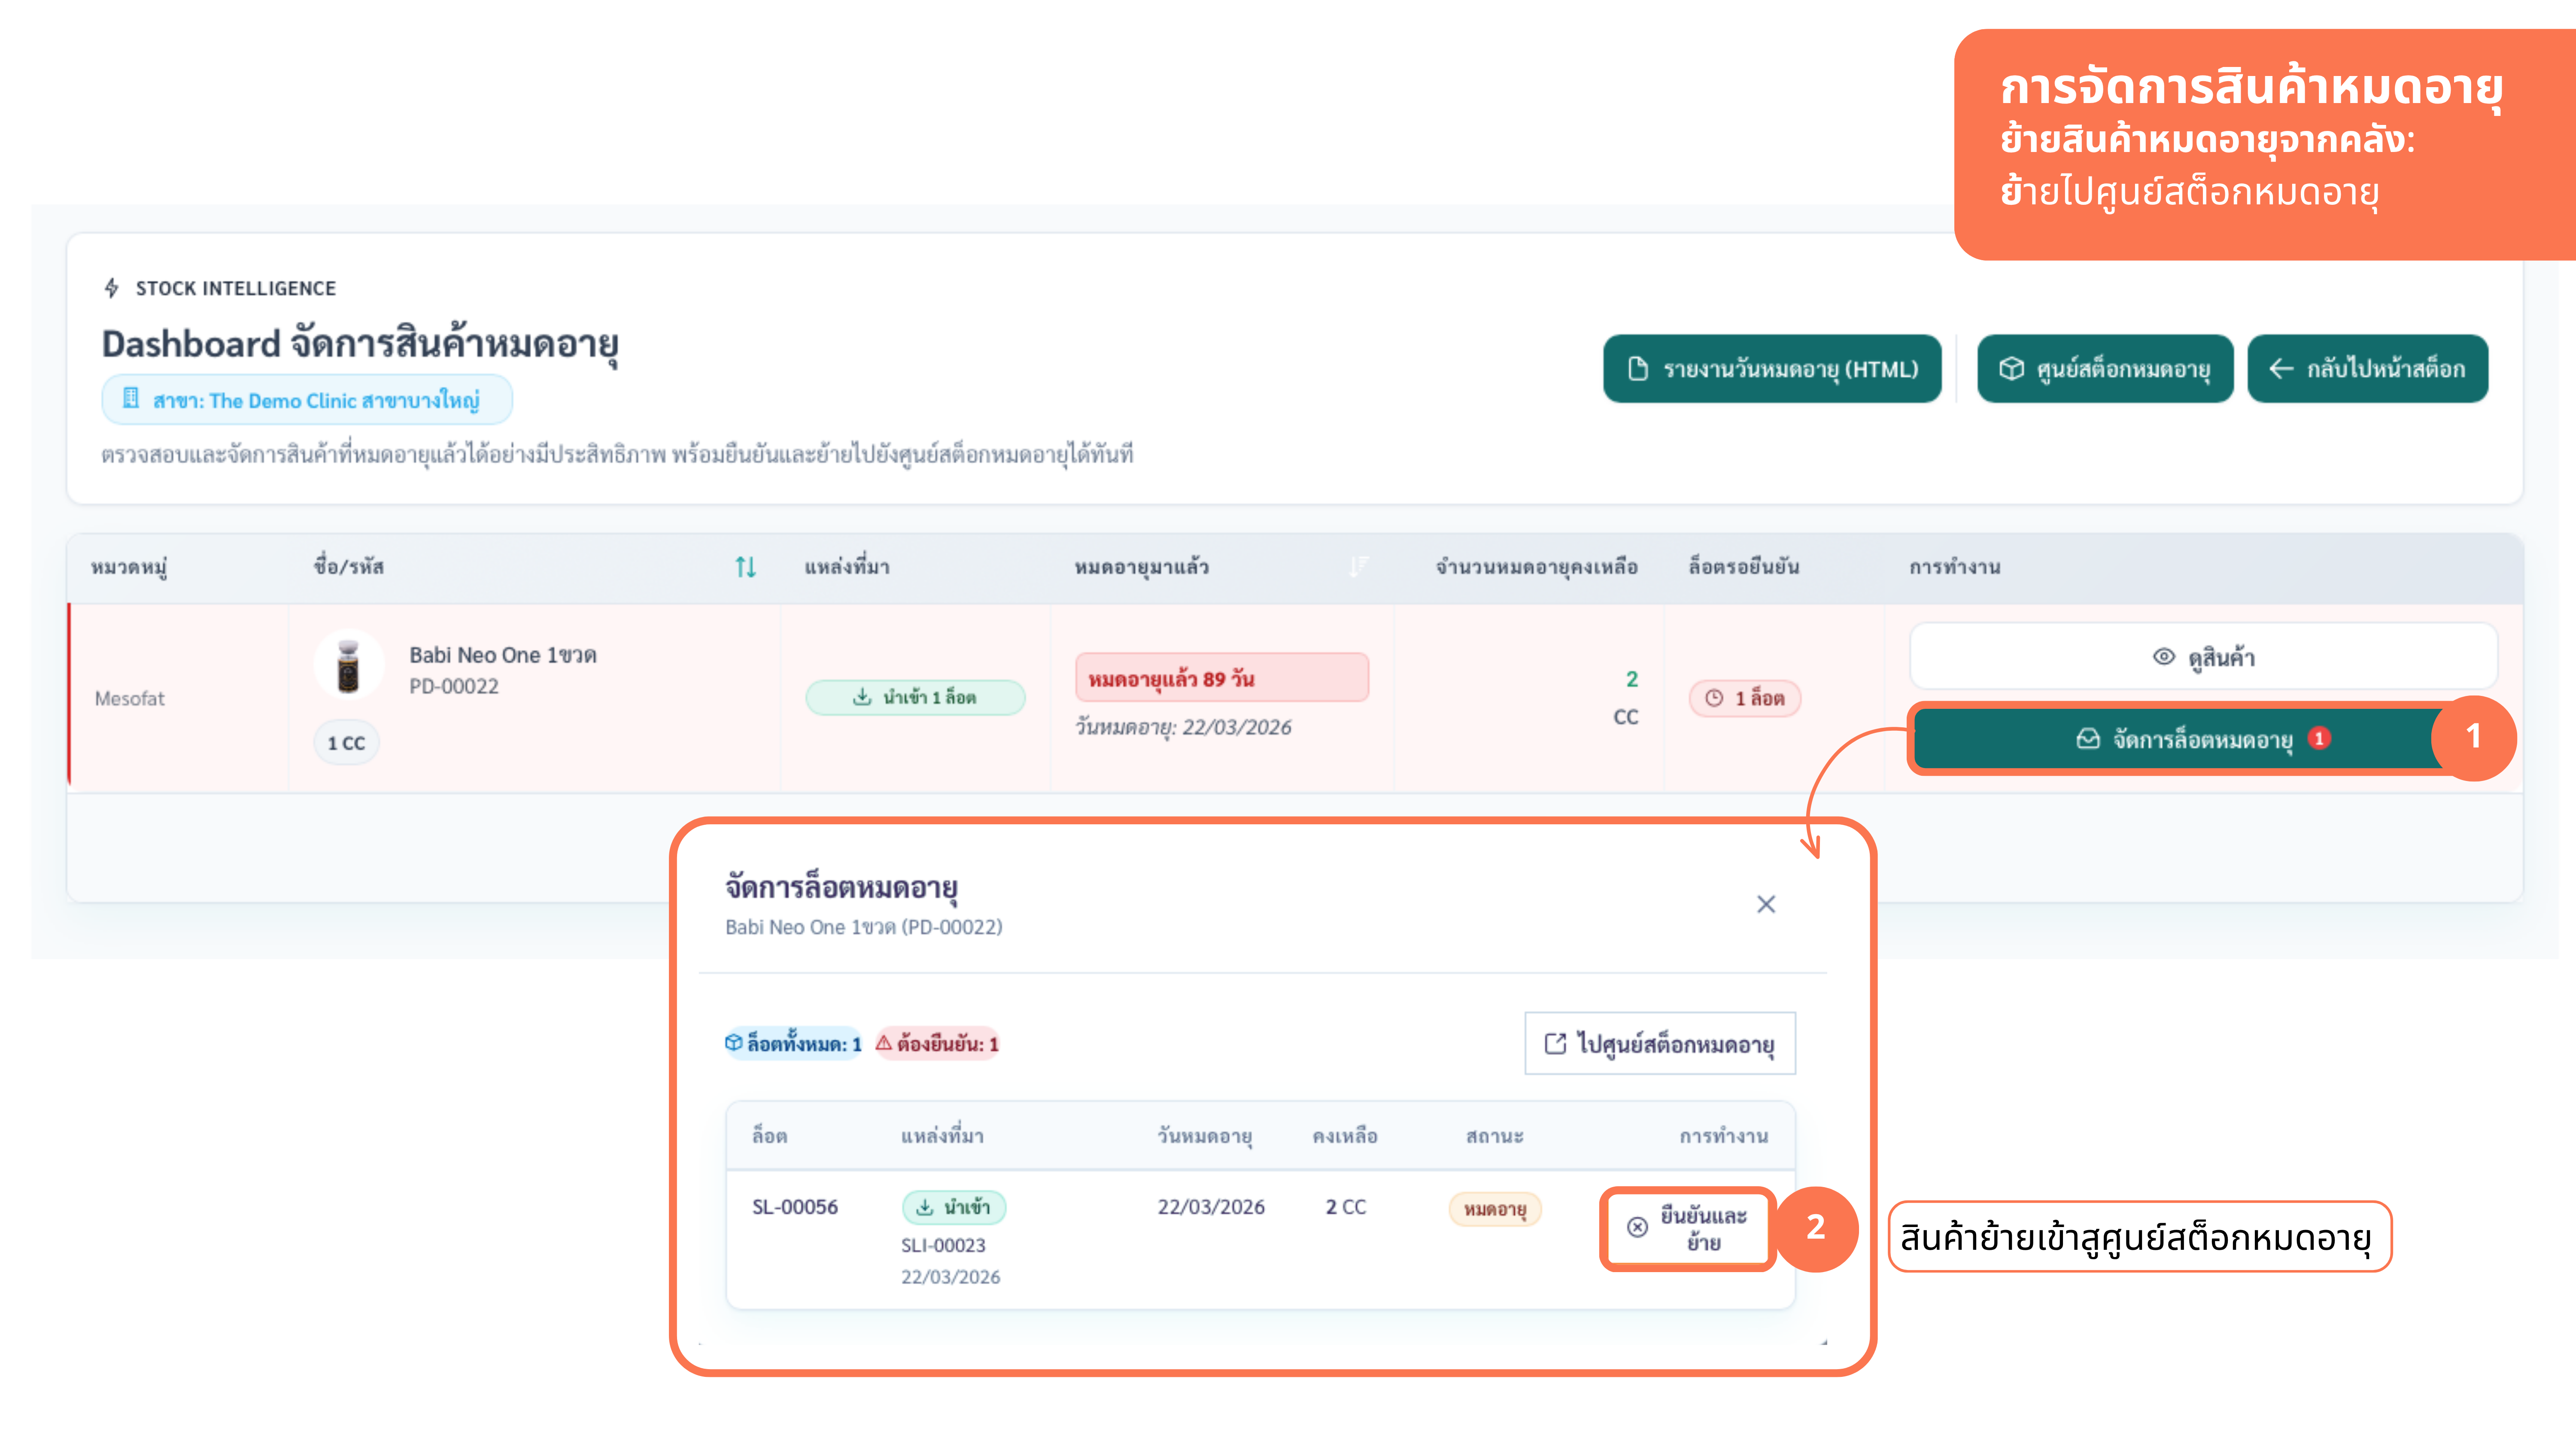Click the ล็อตรอยืนยัน column header
This screenshot has width=2576, height=1449.
[x=1744, y=567]
